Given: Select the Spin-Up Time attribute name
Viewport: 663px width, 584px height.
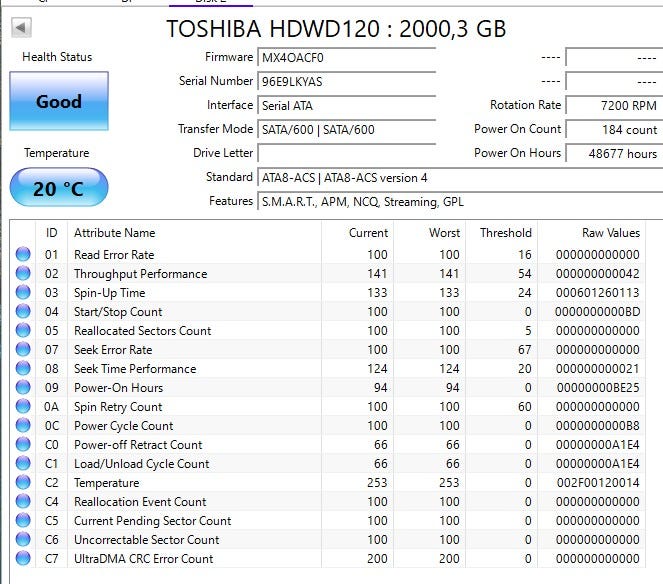Looking at the screenshot, I should point(110,293).
